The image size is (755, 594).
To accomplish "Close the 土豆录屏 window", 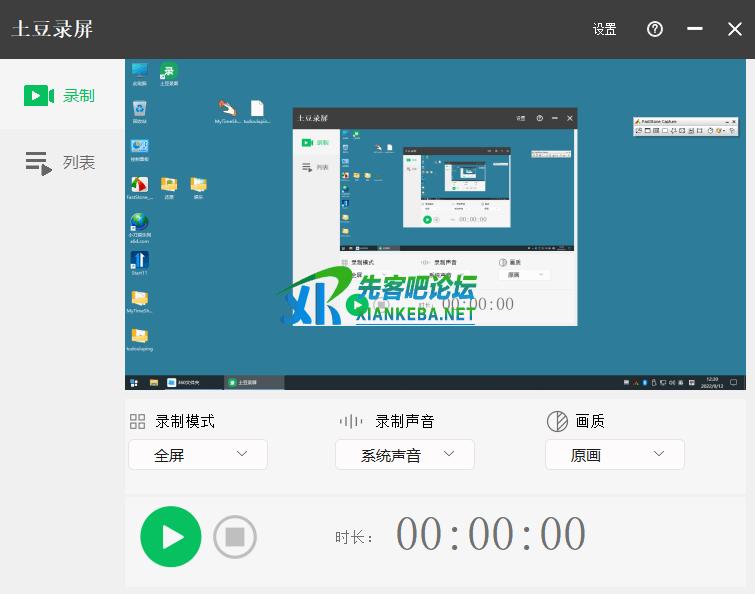I will point(735,29).
